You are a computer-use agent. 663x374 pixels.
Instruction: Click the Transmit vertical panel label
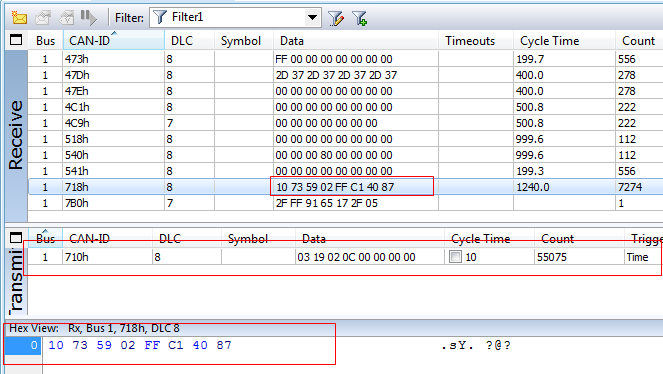pyautogui.click(x=16, y=281)
